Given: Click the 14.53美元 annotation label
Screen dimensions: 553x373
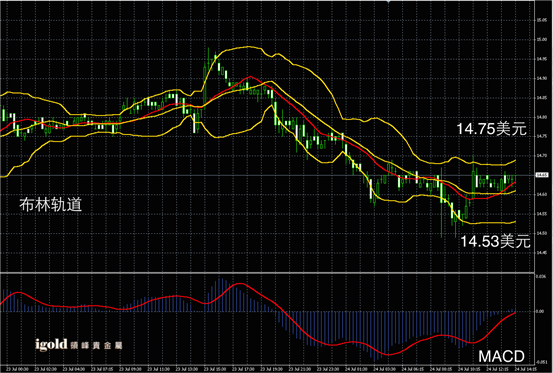Looking at the screenshot, I should 496,241.
